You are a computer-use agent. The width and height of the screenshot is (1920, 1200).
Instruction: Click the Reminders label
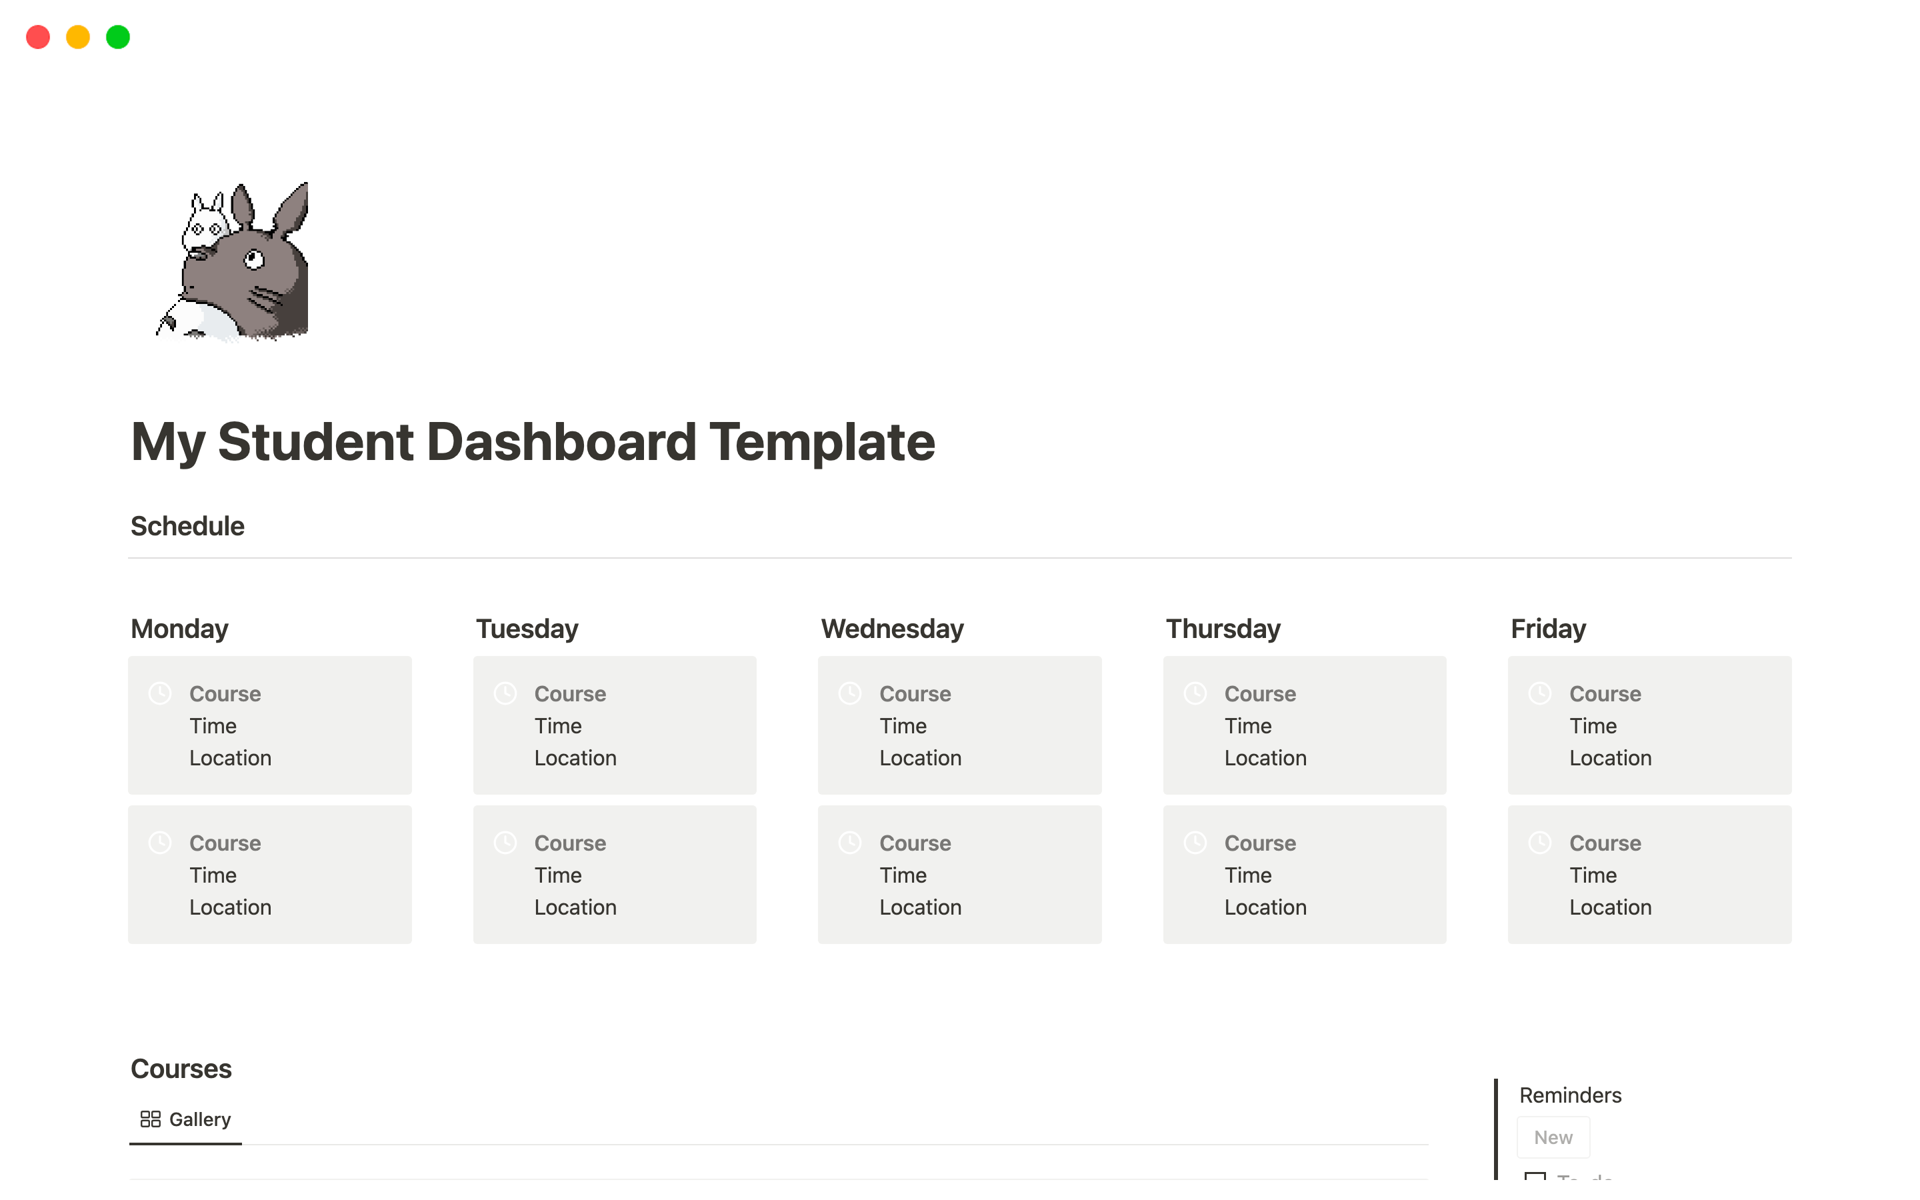click(x=1570, y=1095)
